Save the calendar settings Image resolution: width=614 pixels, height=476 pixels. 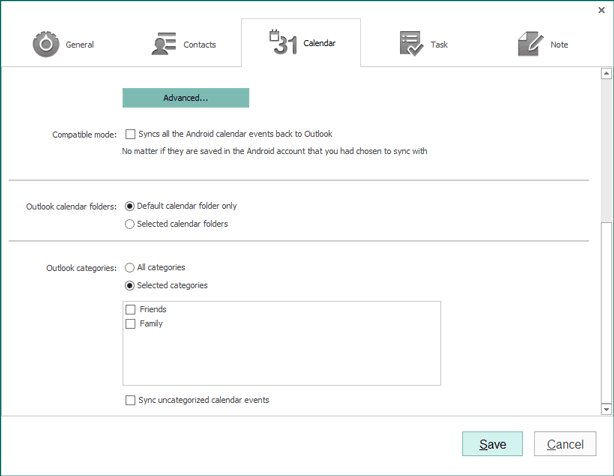492,444
